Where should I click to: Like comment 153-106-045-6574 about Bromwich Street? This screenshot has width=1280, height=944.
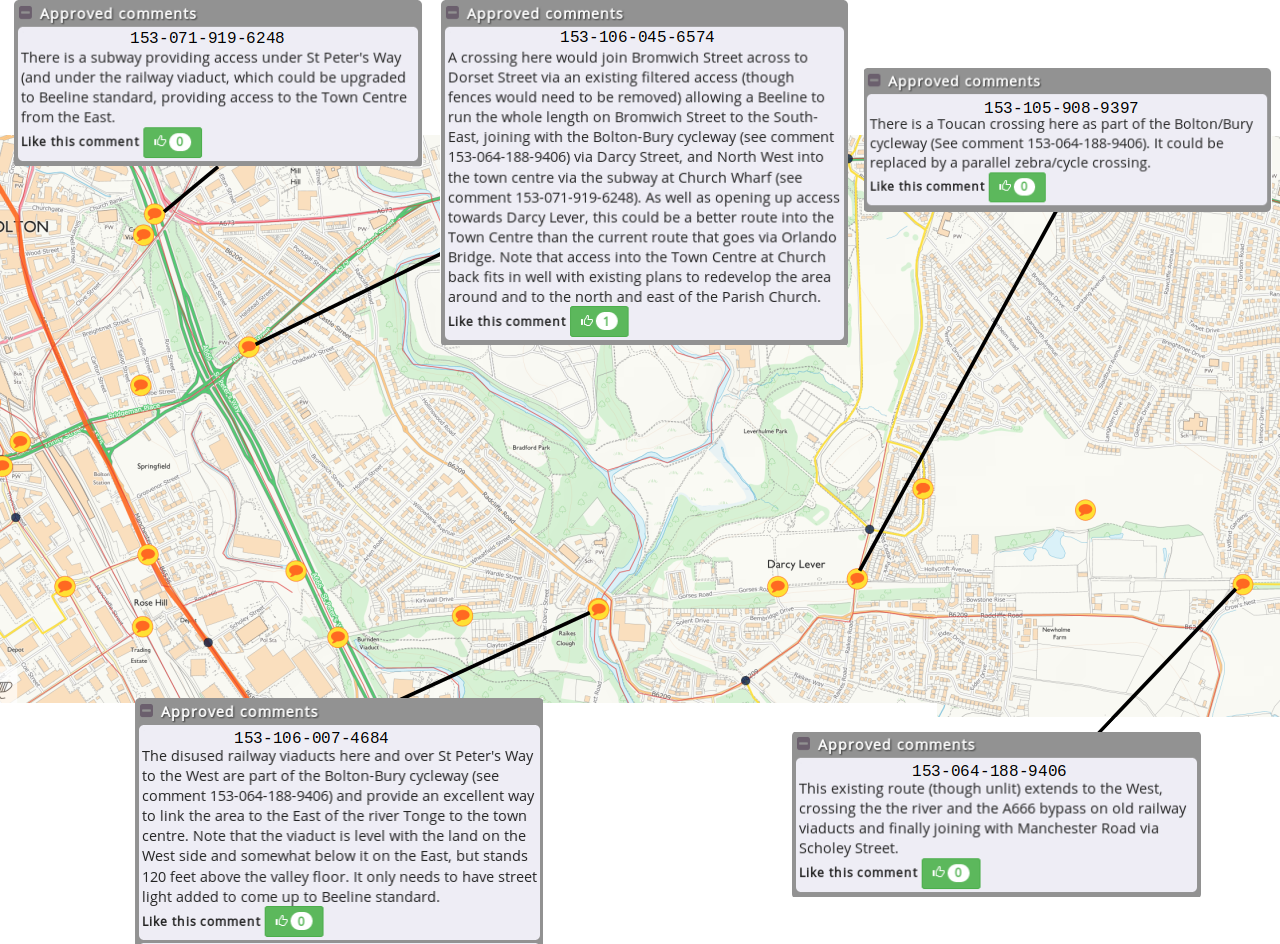click(598, 322)
